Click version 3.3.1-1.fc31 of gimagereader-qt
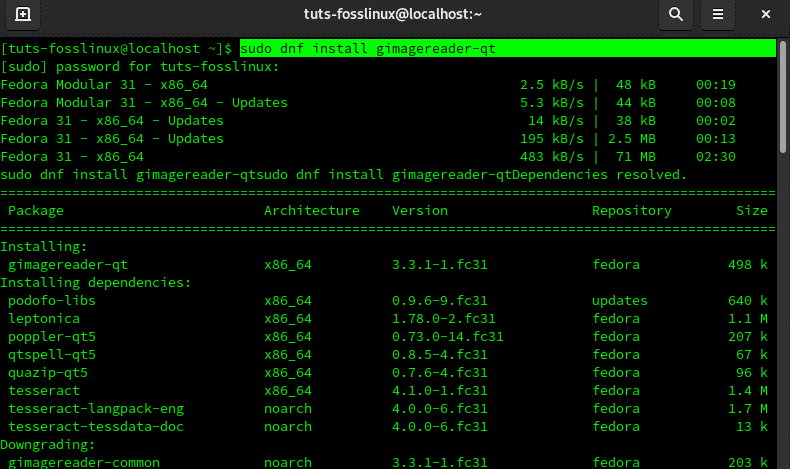This screenshot has width=790, height=469. pyautogui.click(x=440, y=264)
